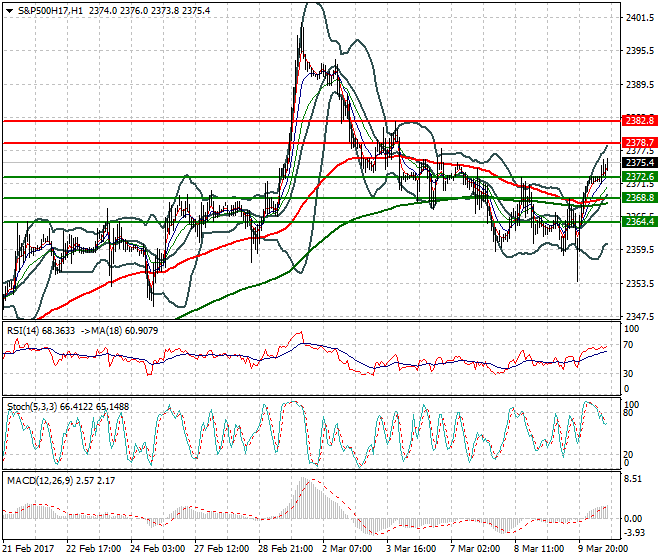Click the RSI 30 level scale value
Viewport: 660px width, 560px height.
click(628, 373)
